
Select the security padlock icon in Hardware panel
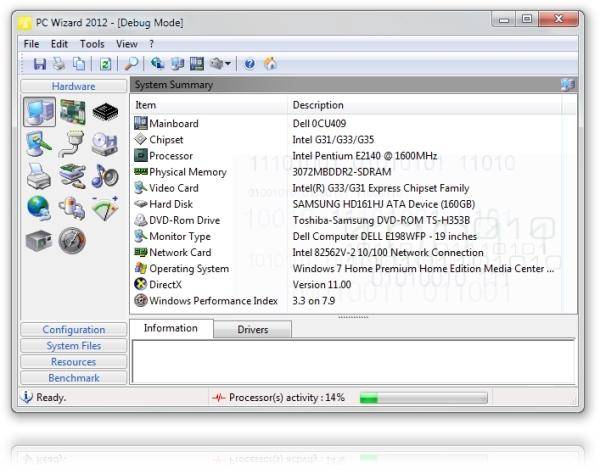coord(72,208)
